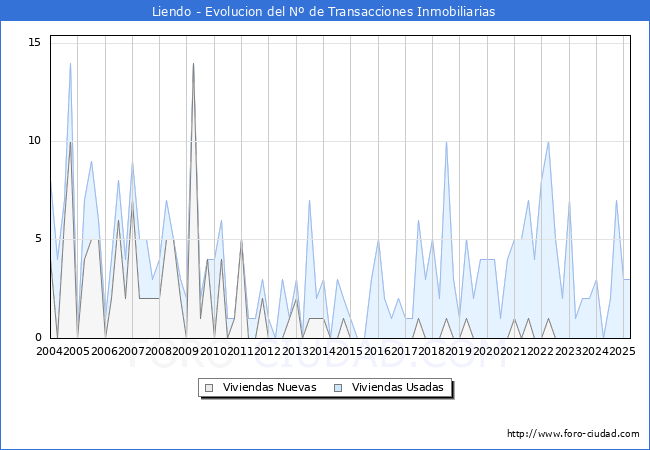This screenshot has height=450, width=650.
Task: Click the x-axis year 2013
Action: point(295,351)
